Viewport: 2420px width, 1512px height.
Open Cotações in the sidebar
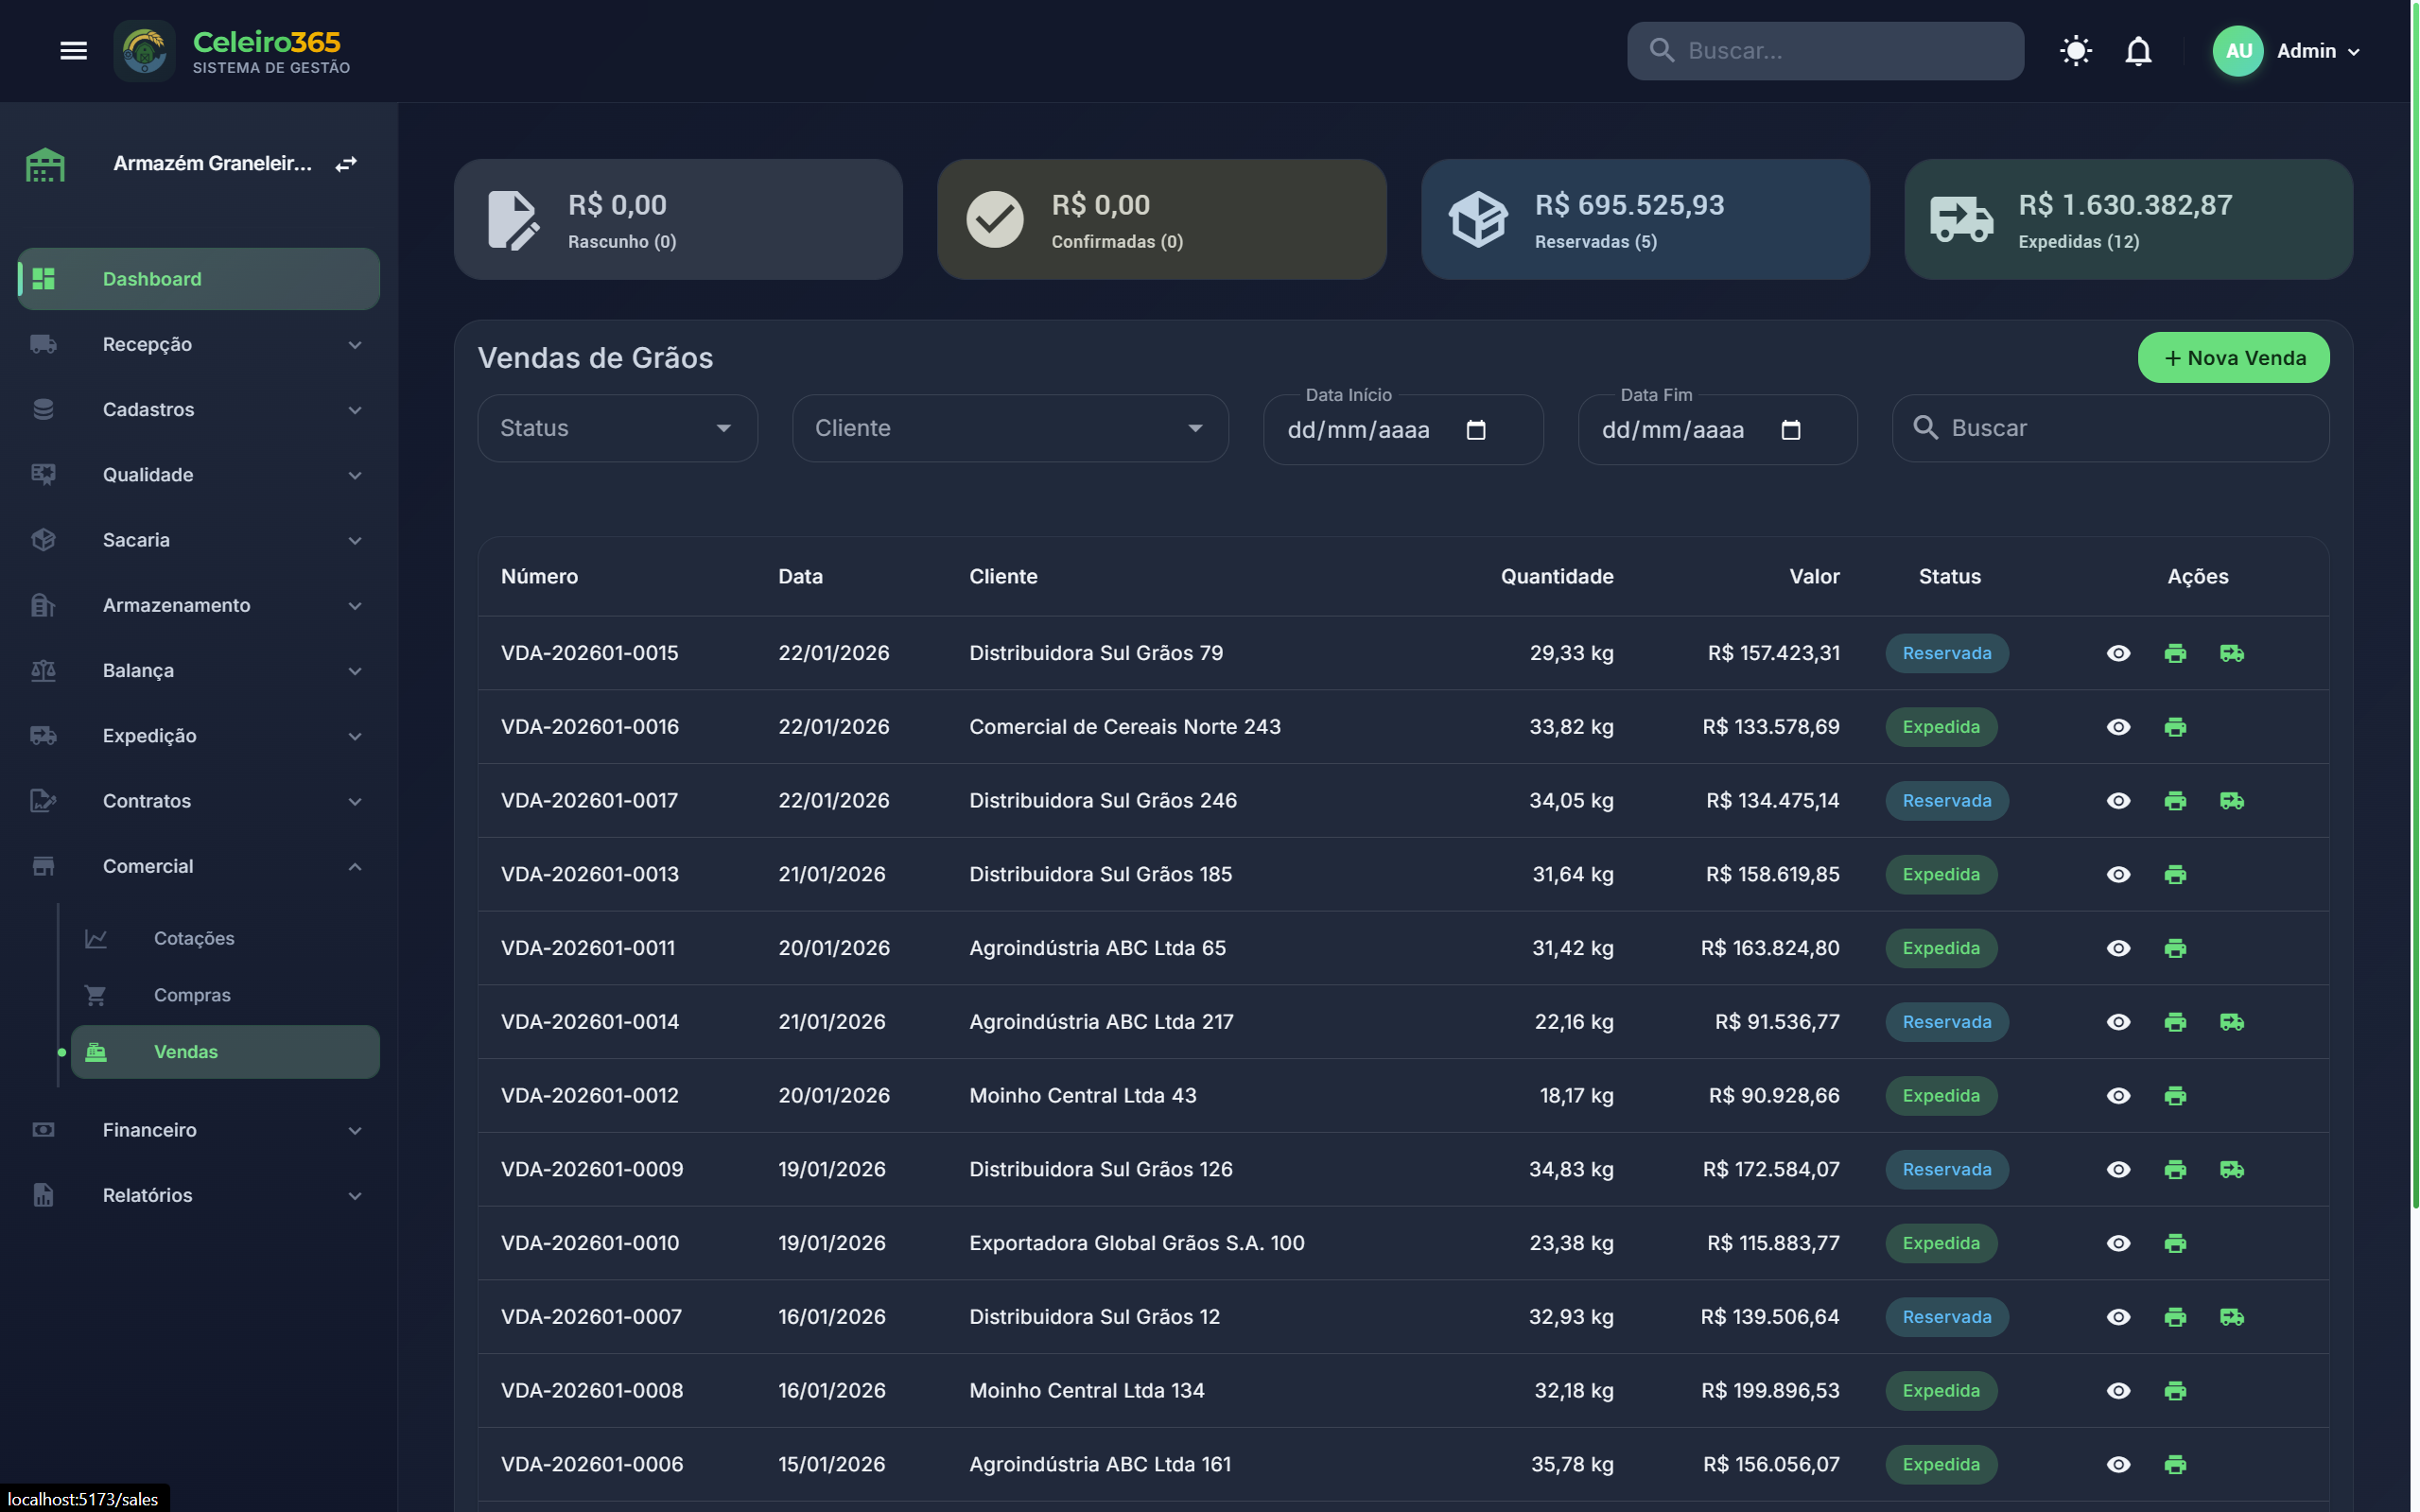coord(194,938)
